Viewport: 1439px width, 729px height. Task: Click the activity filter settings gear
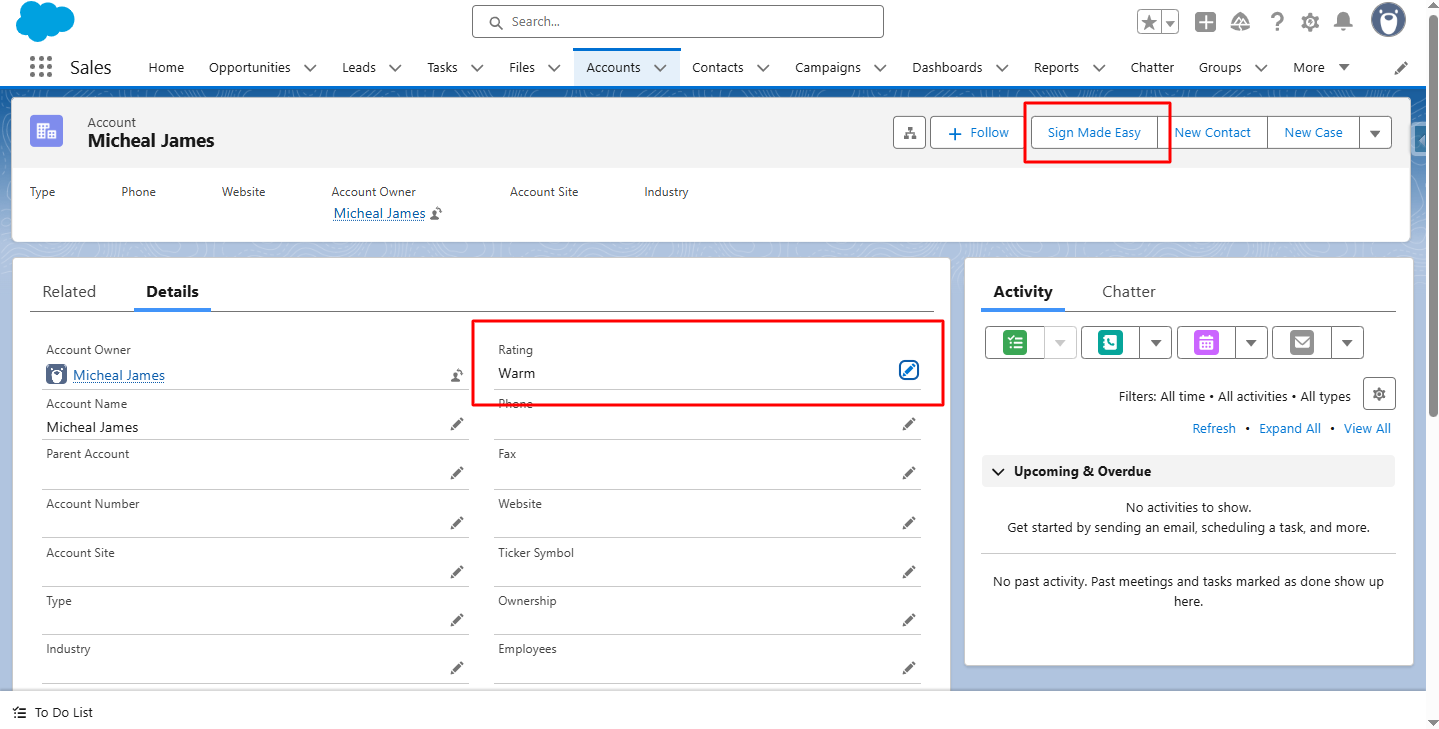[1379, 394]
